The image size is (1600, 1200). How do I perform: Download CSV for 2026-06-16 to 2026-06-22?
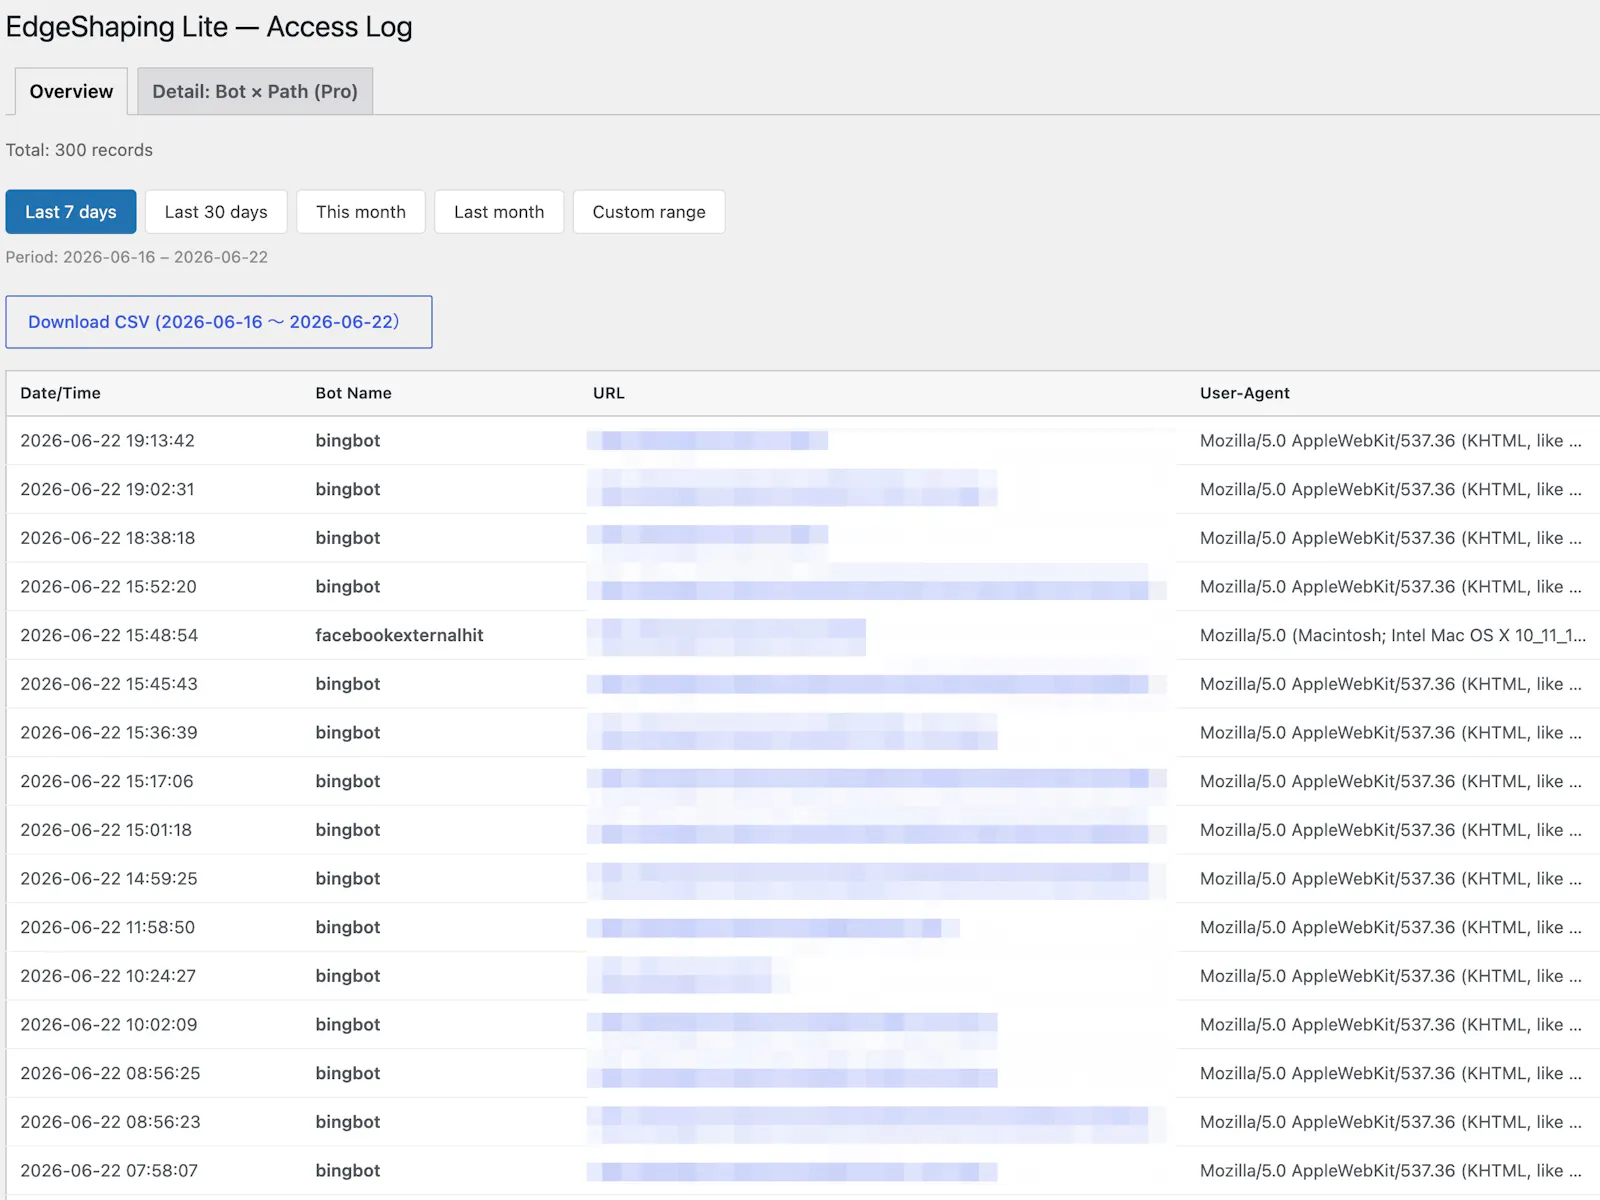219,322
